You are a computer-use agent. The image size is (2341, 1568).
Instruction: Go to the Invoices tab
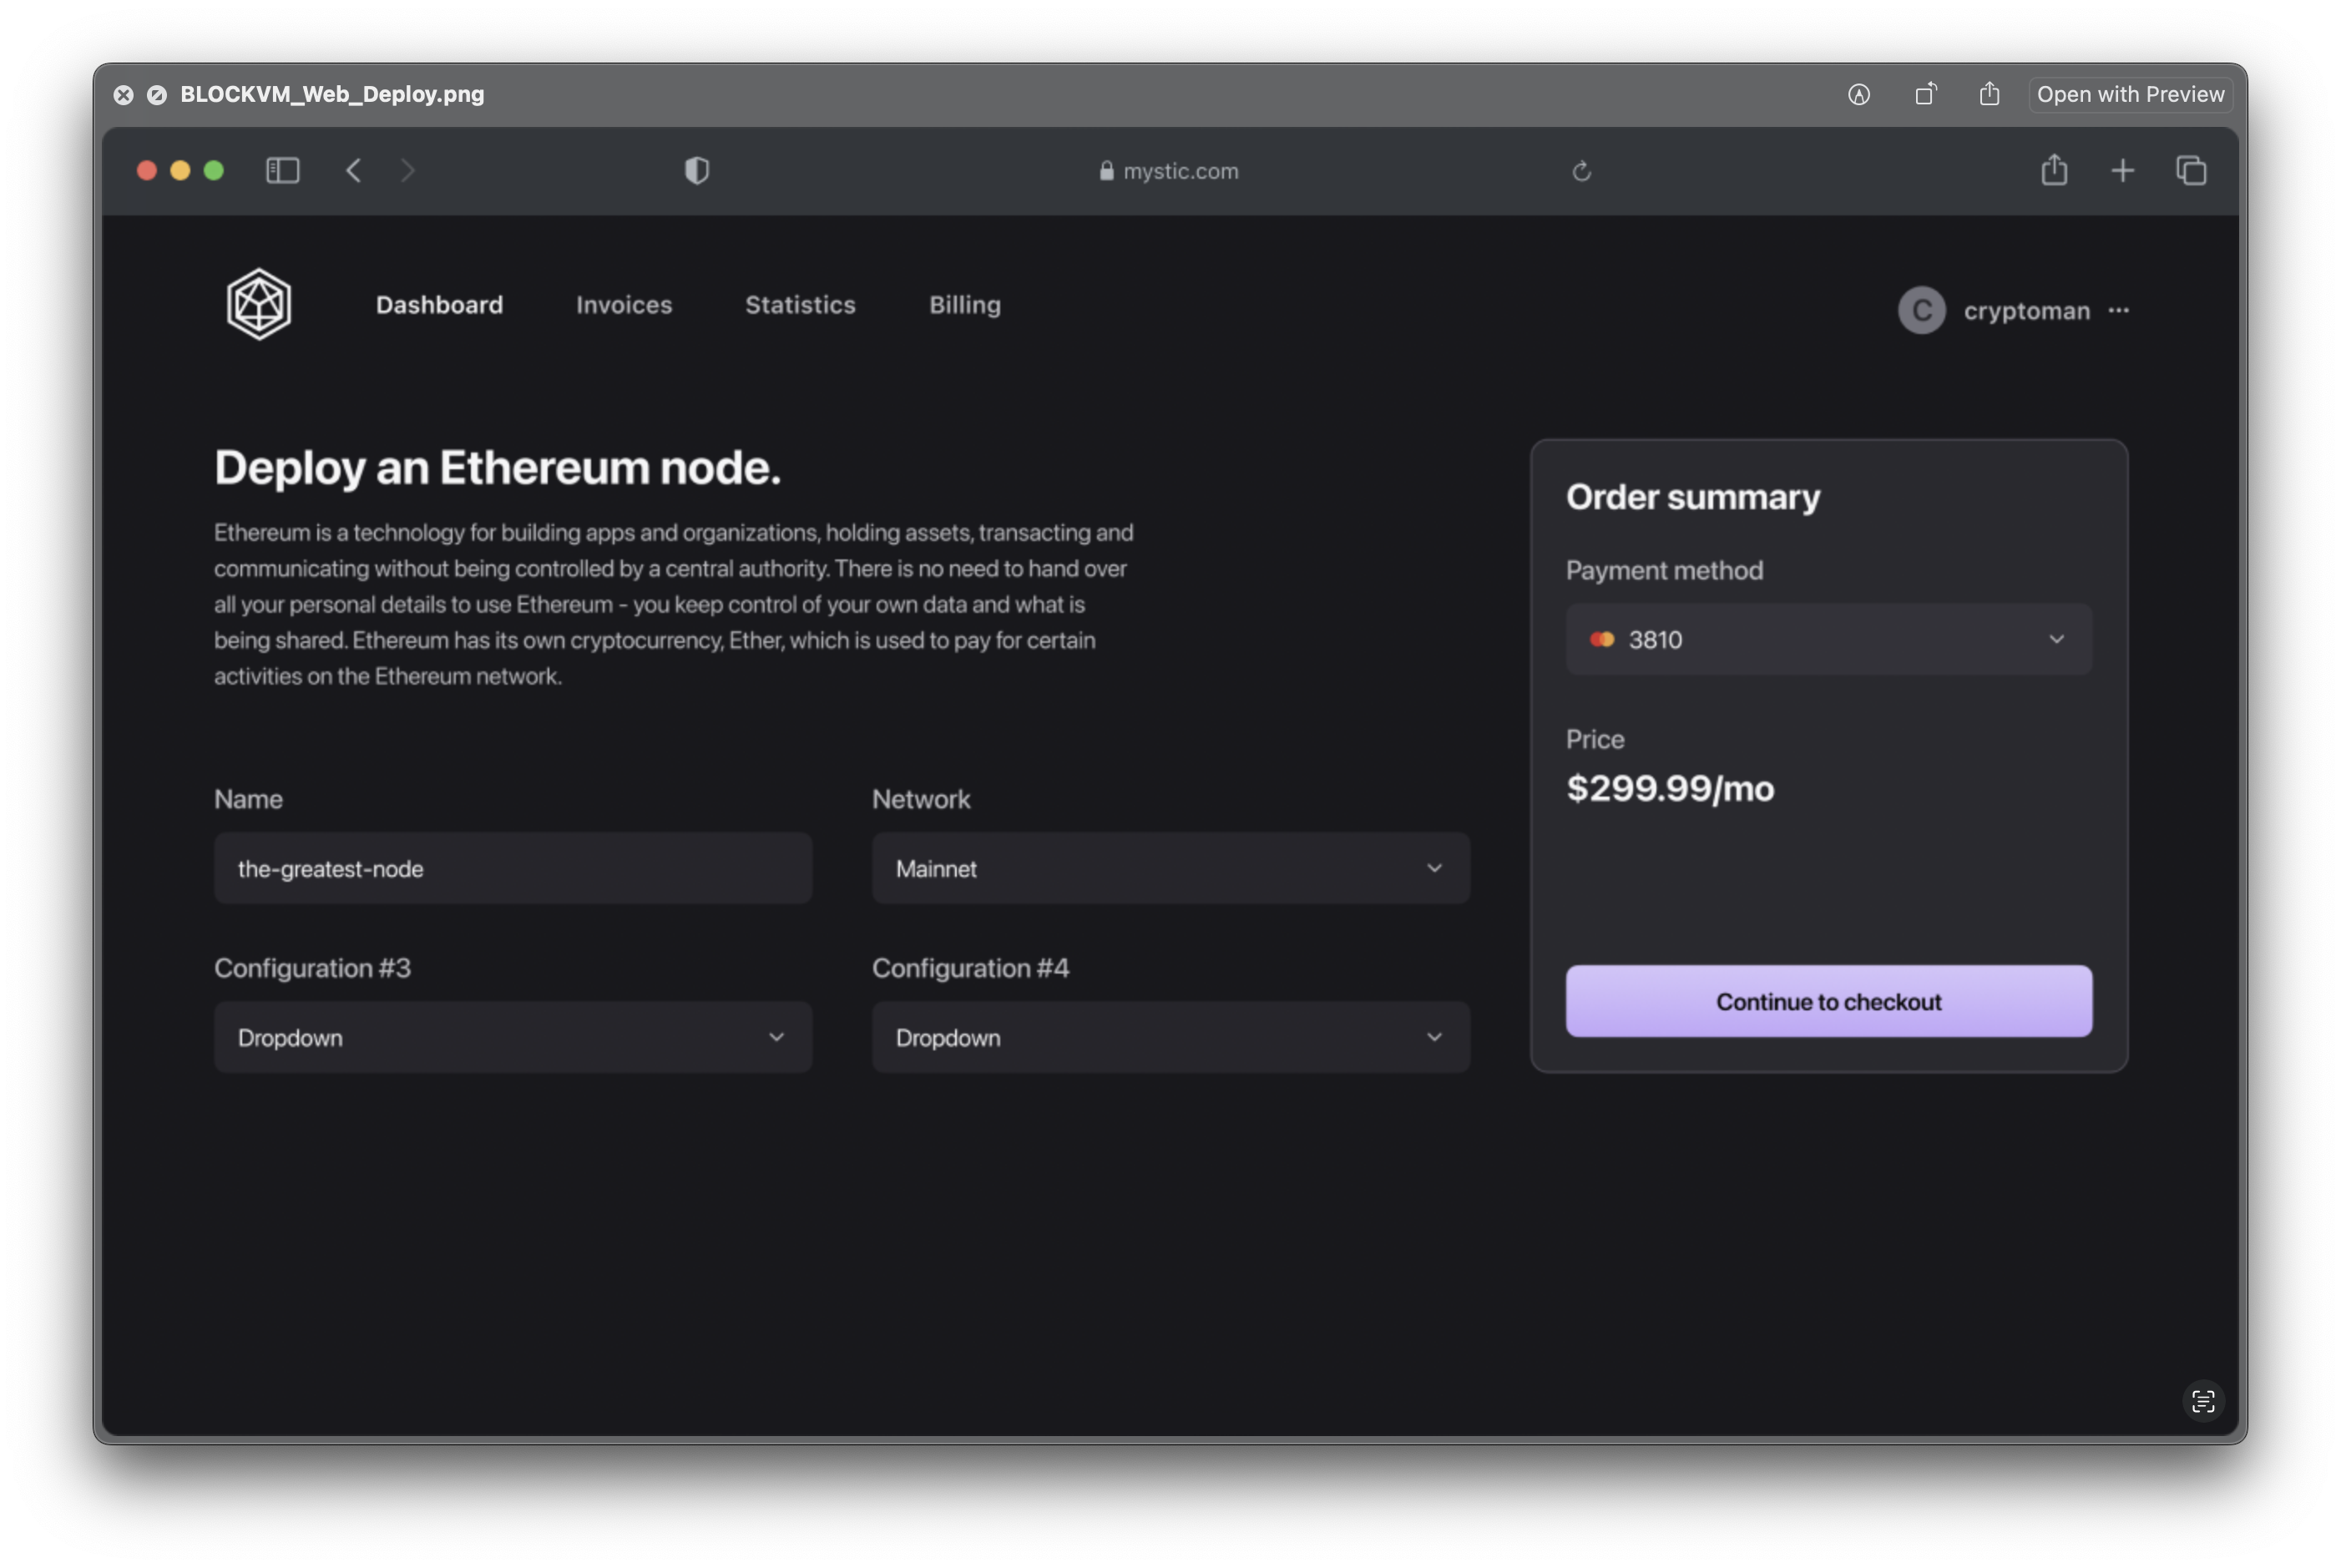tap(624, 305)
